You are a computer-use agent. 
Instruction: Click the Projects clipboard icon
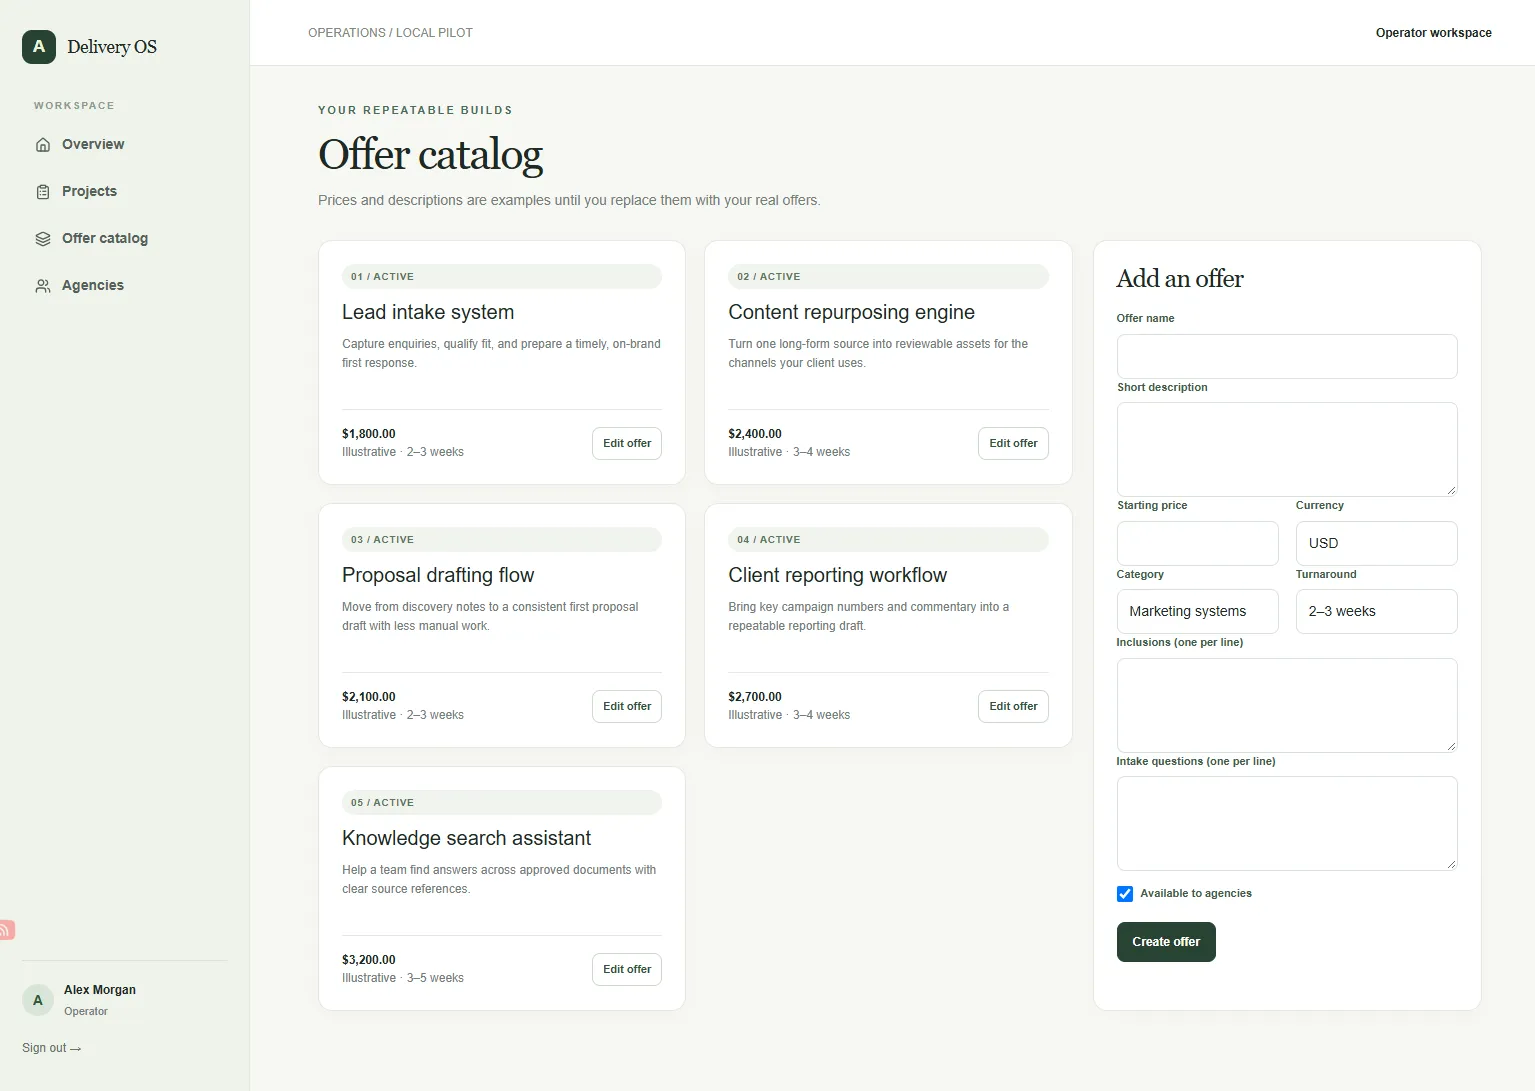click(x=43, y=192)
